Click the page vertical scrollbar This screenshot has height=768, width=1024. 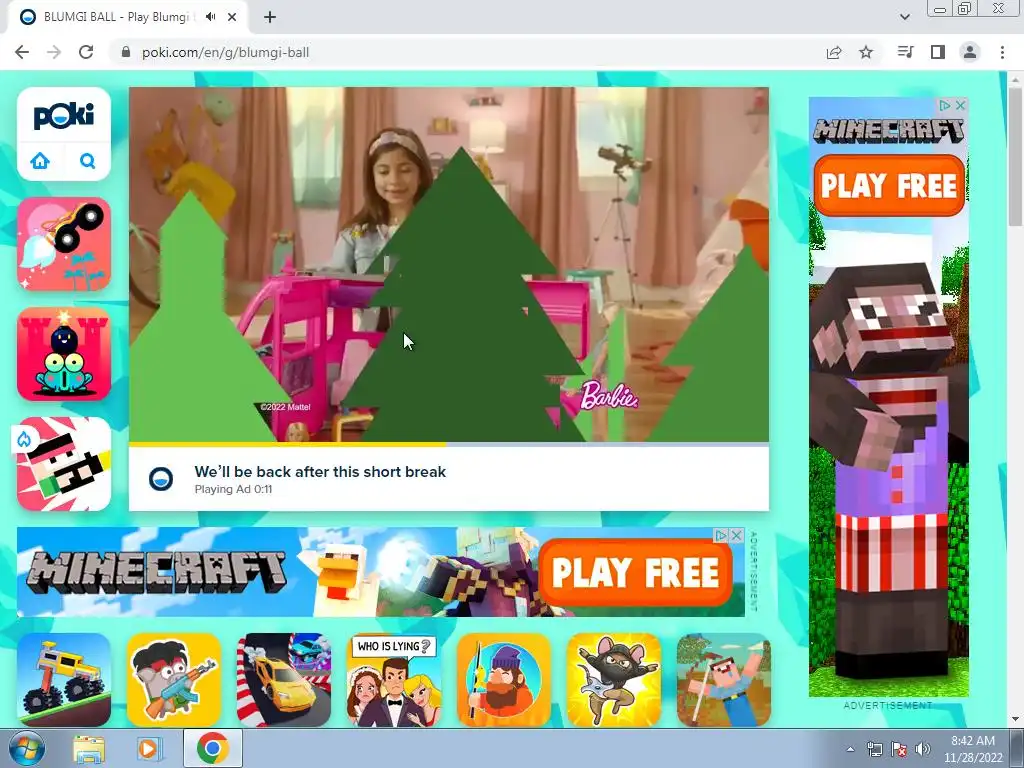pyautogui.click(x=1015, y=158)
